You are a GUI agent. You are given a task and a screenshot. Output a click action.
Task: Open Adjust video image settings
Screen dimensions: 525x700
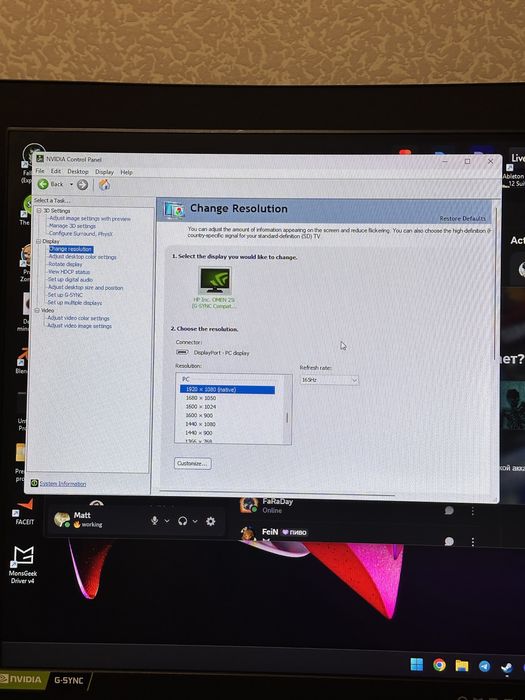tap(79, 326)
